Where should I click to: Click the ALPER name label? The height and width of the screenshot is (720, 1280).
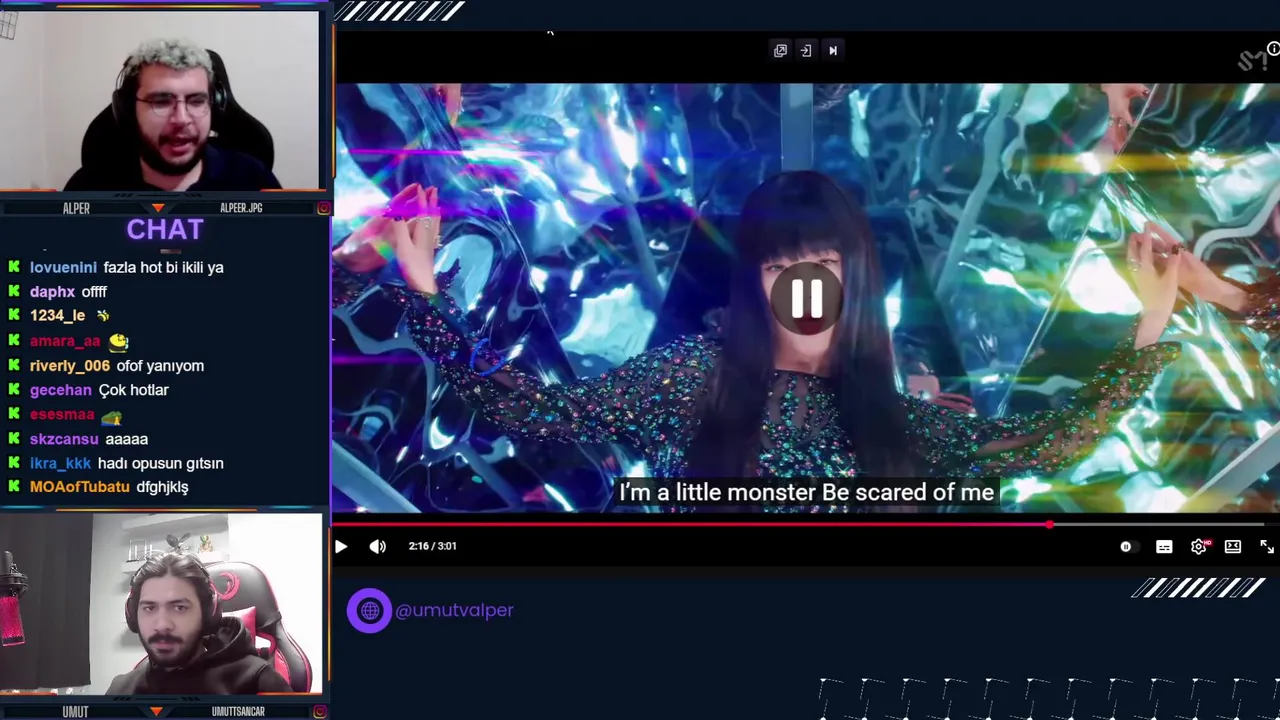point(76,208)
